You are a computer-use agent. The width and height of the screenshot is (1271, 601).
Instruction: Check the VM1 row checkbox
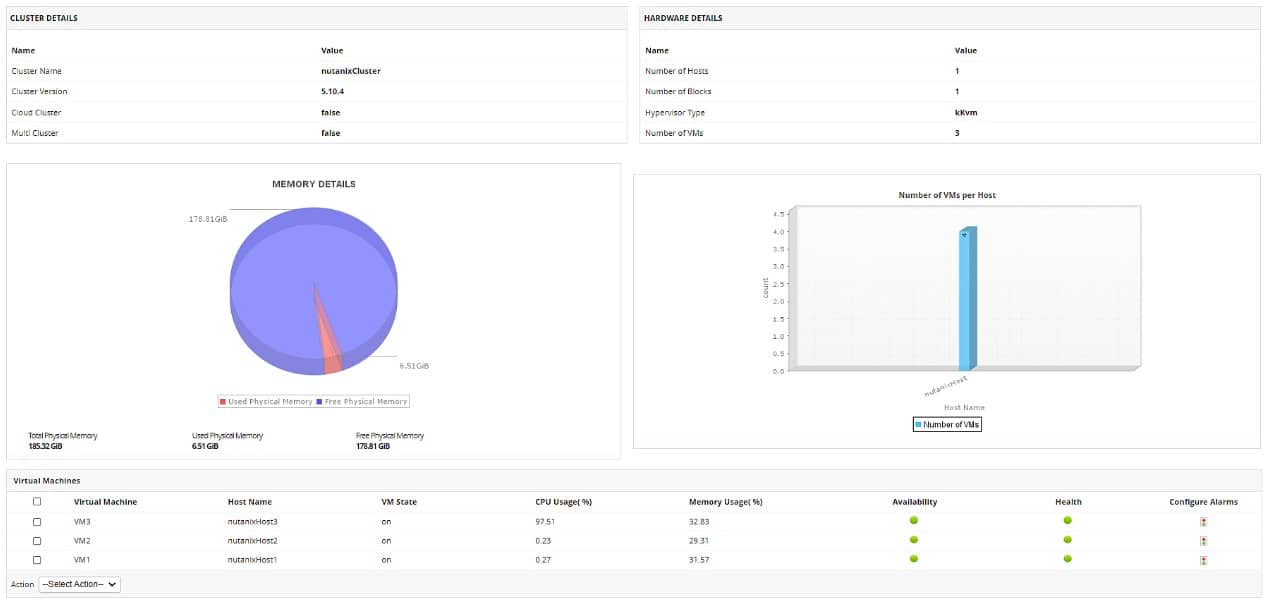click(x=37, y=560)
